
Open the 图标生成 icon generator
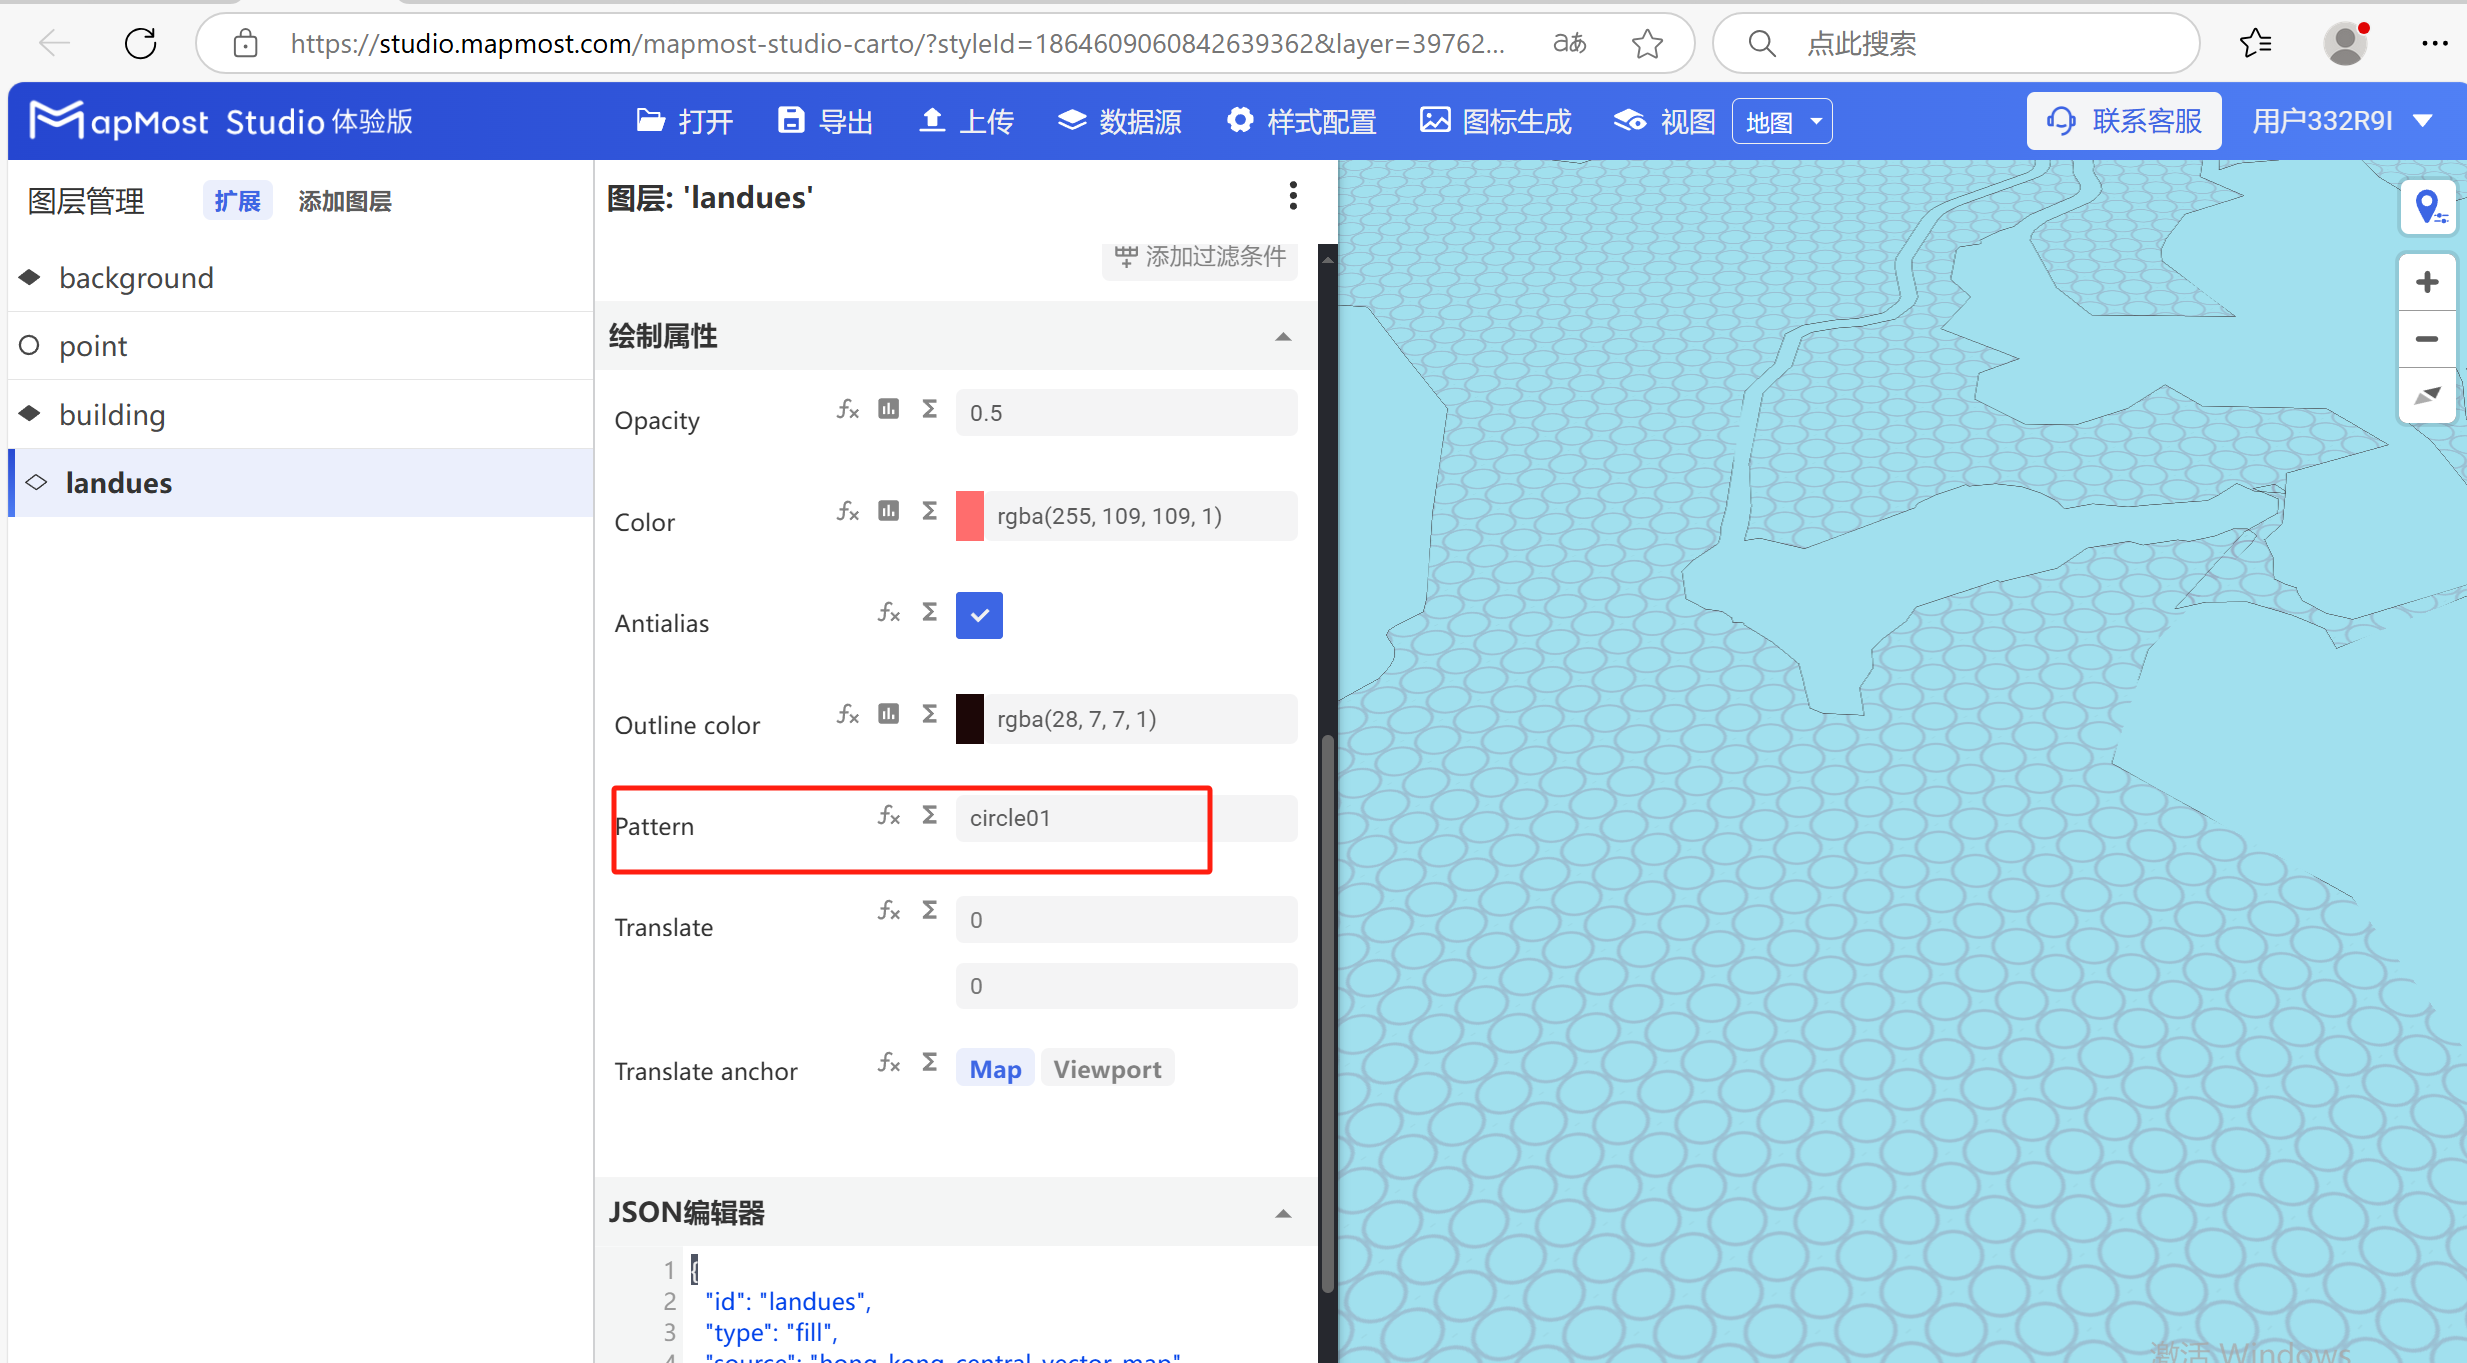1494,120
